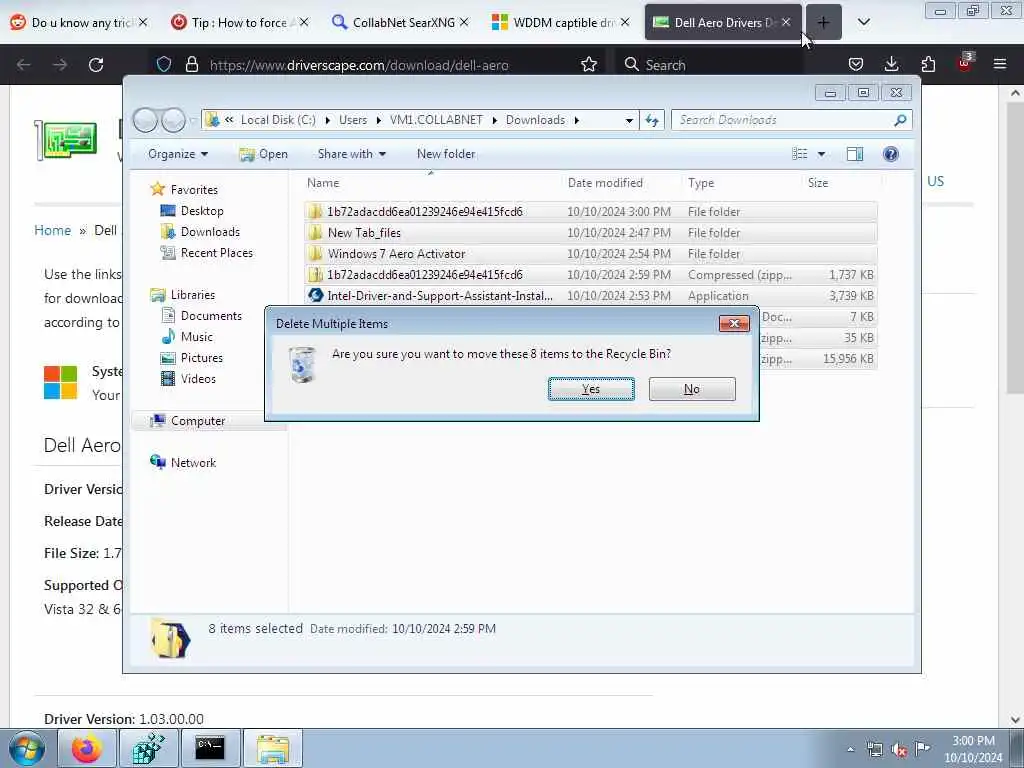Expand address bar previous locations dropdown
This screenshot has height=768, width=1024.
click(629, 120)
